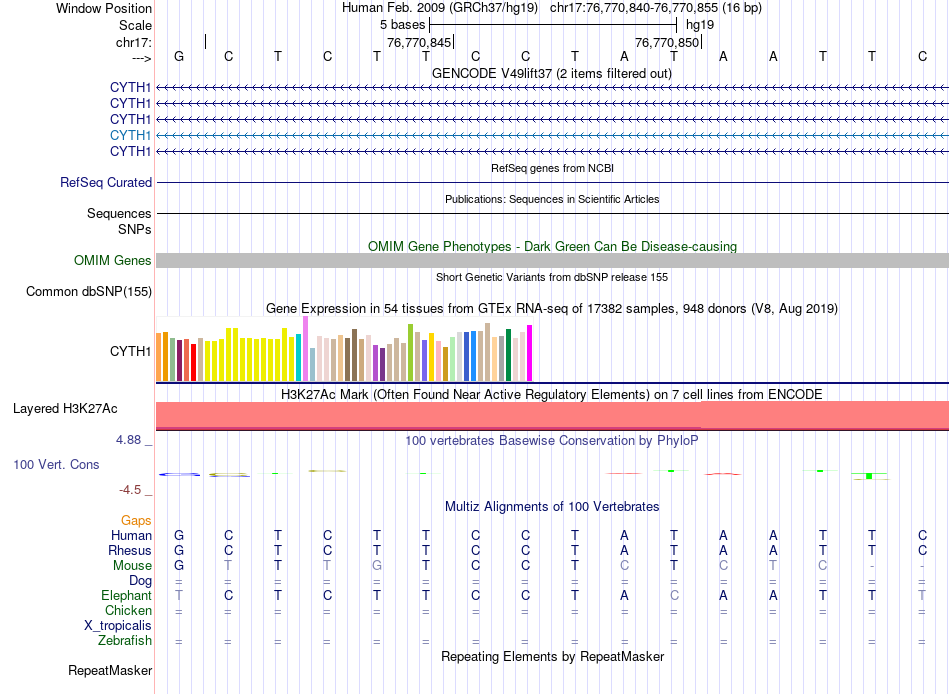Open 'RefSeq genes from NCBI' track title
950x694 pixels.
click(x=553, y=168)
